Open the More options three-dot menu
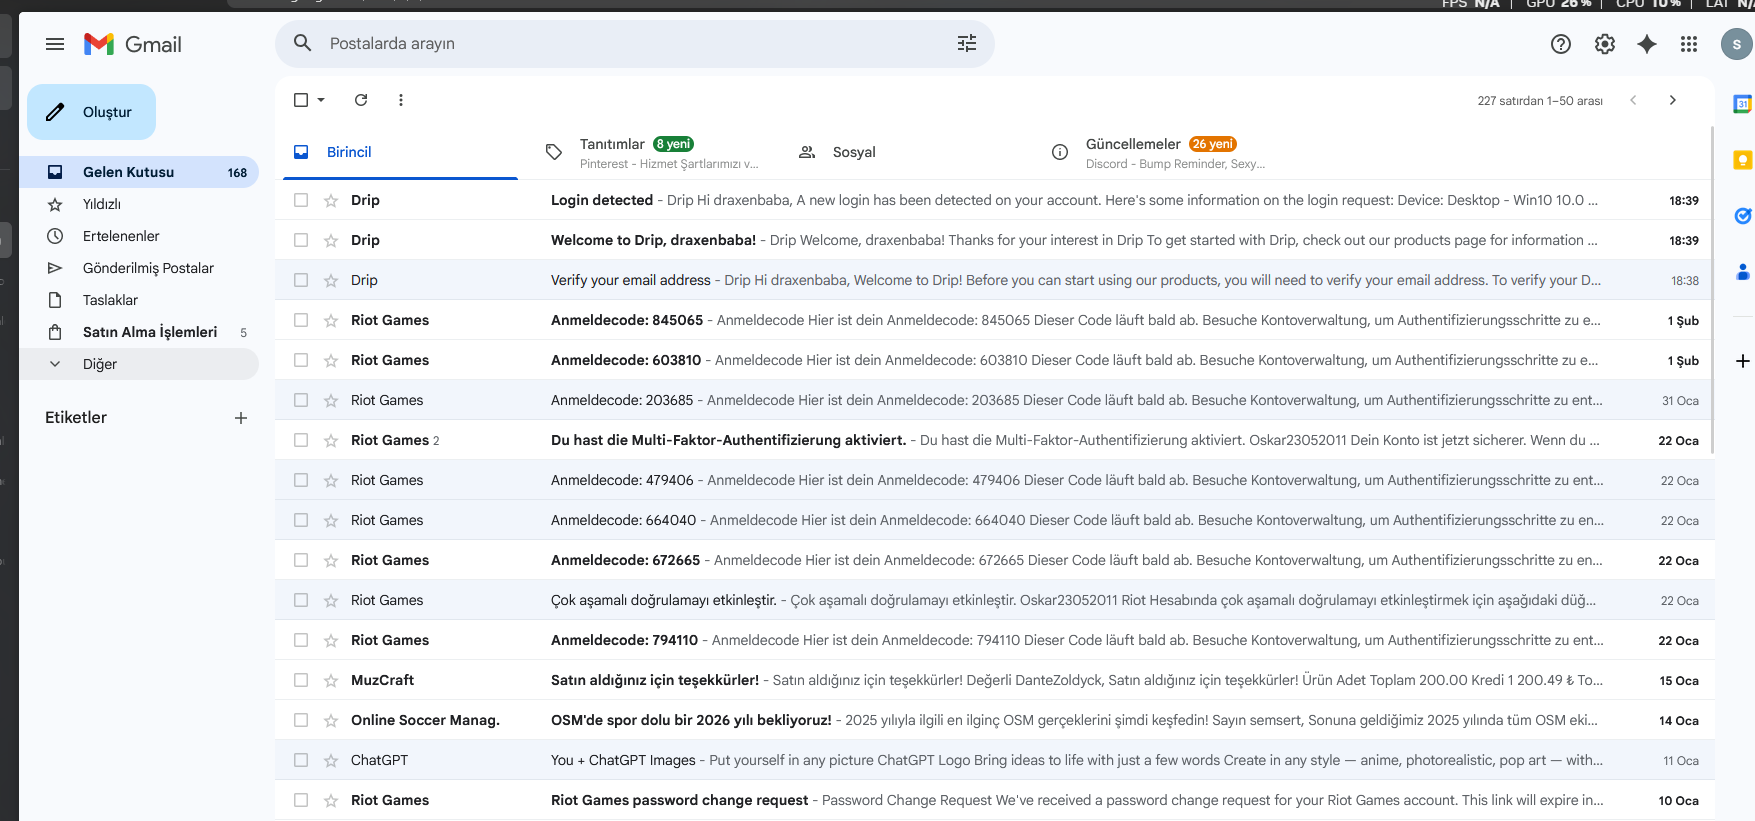This screenshot has height=821, width=1755. click(x=401, y=100)
